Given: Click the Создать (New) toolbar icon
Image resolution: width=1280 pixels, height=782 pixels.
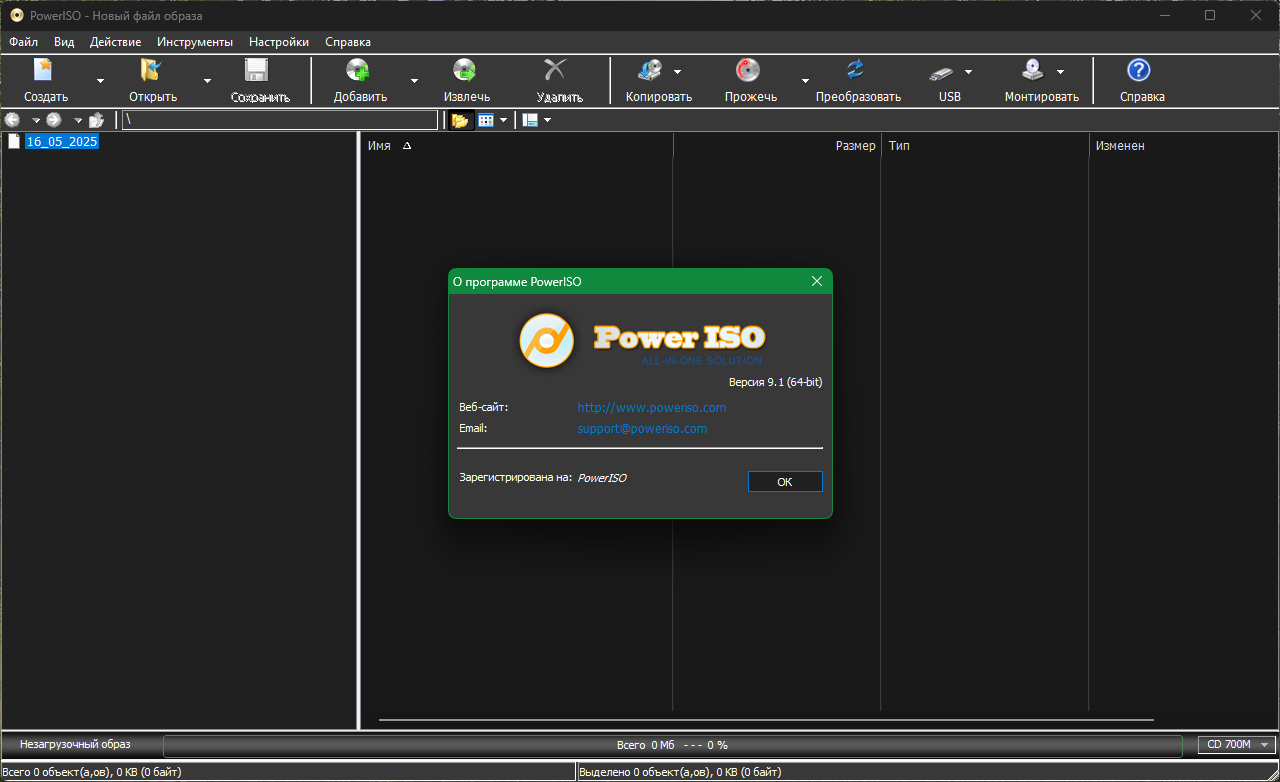Looking at the screenshot, I should [43, 70].
